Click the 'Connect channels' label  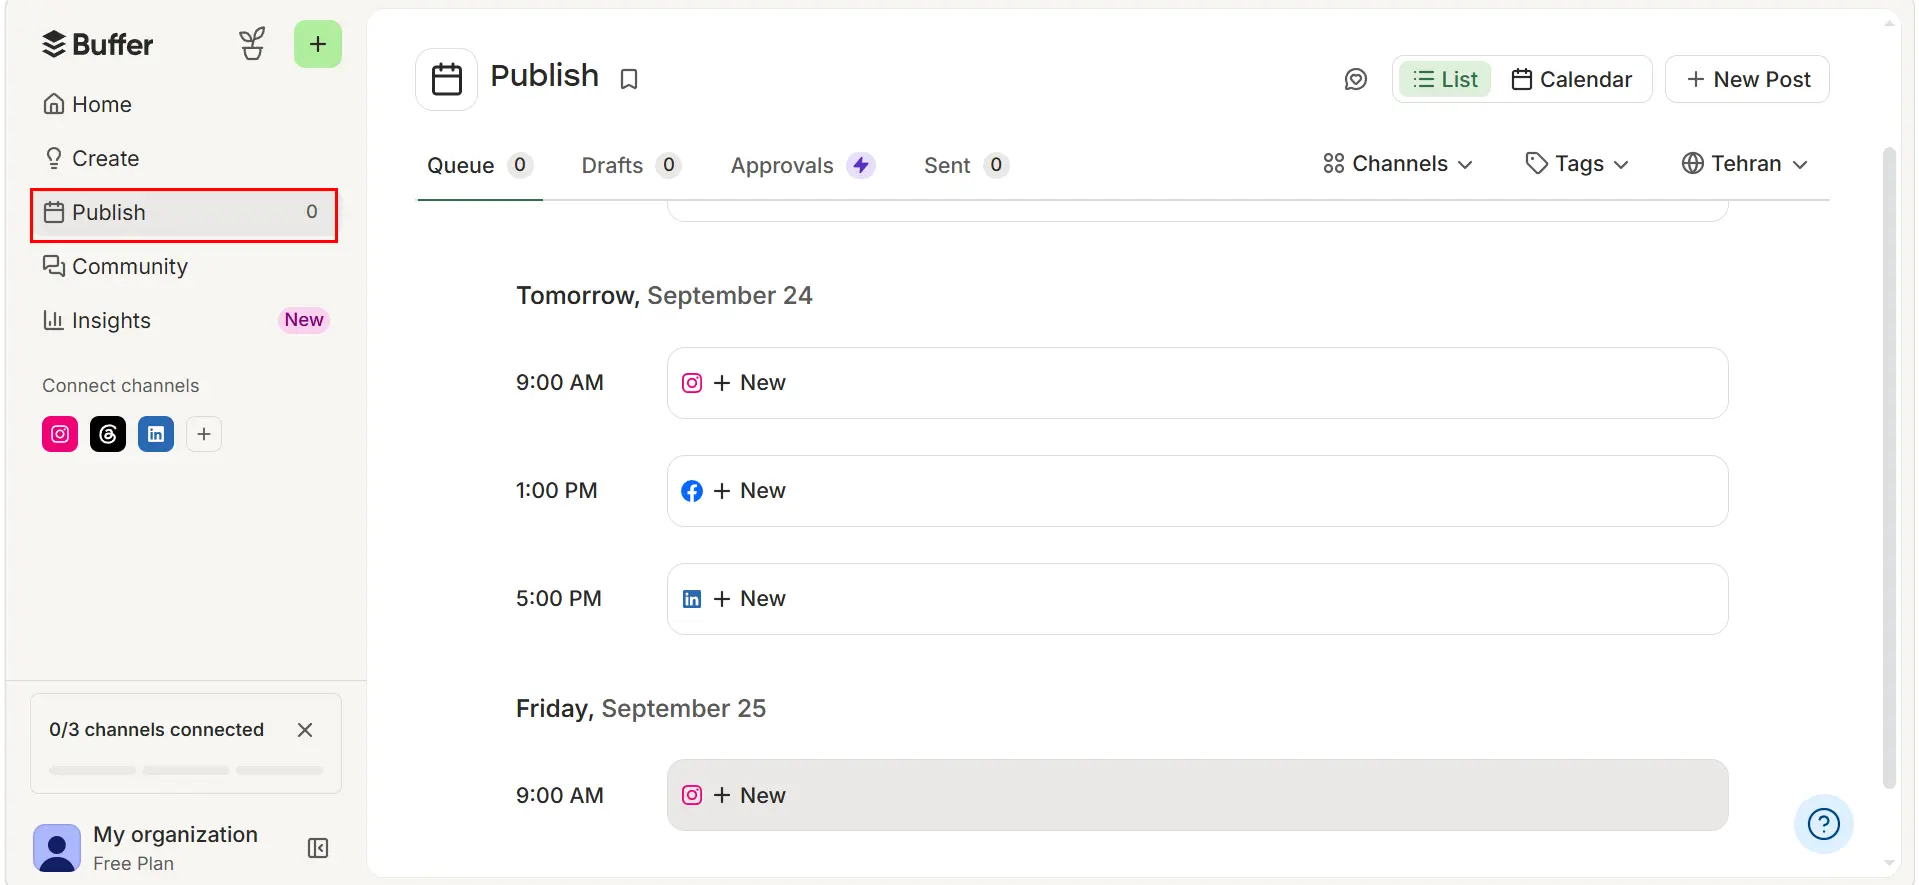point(121,386)
